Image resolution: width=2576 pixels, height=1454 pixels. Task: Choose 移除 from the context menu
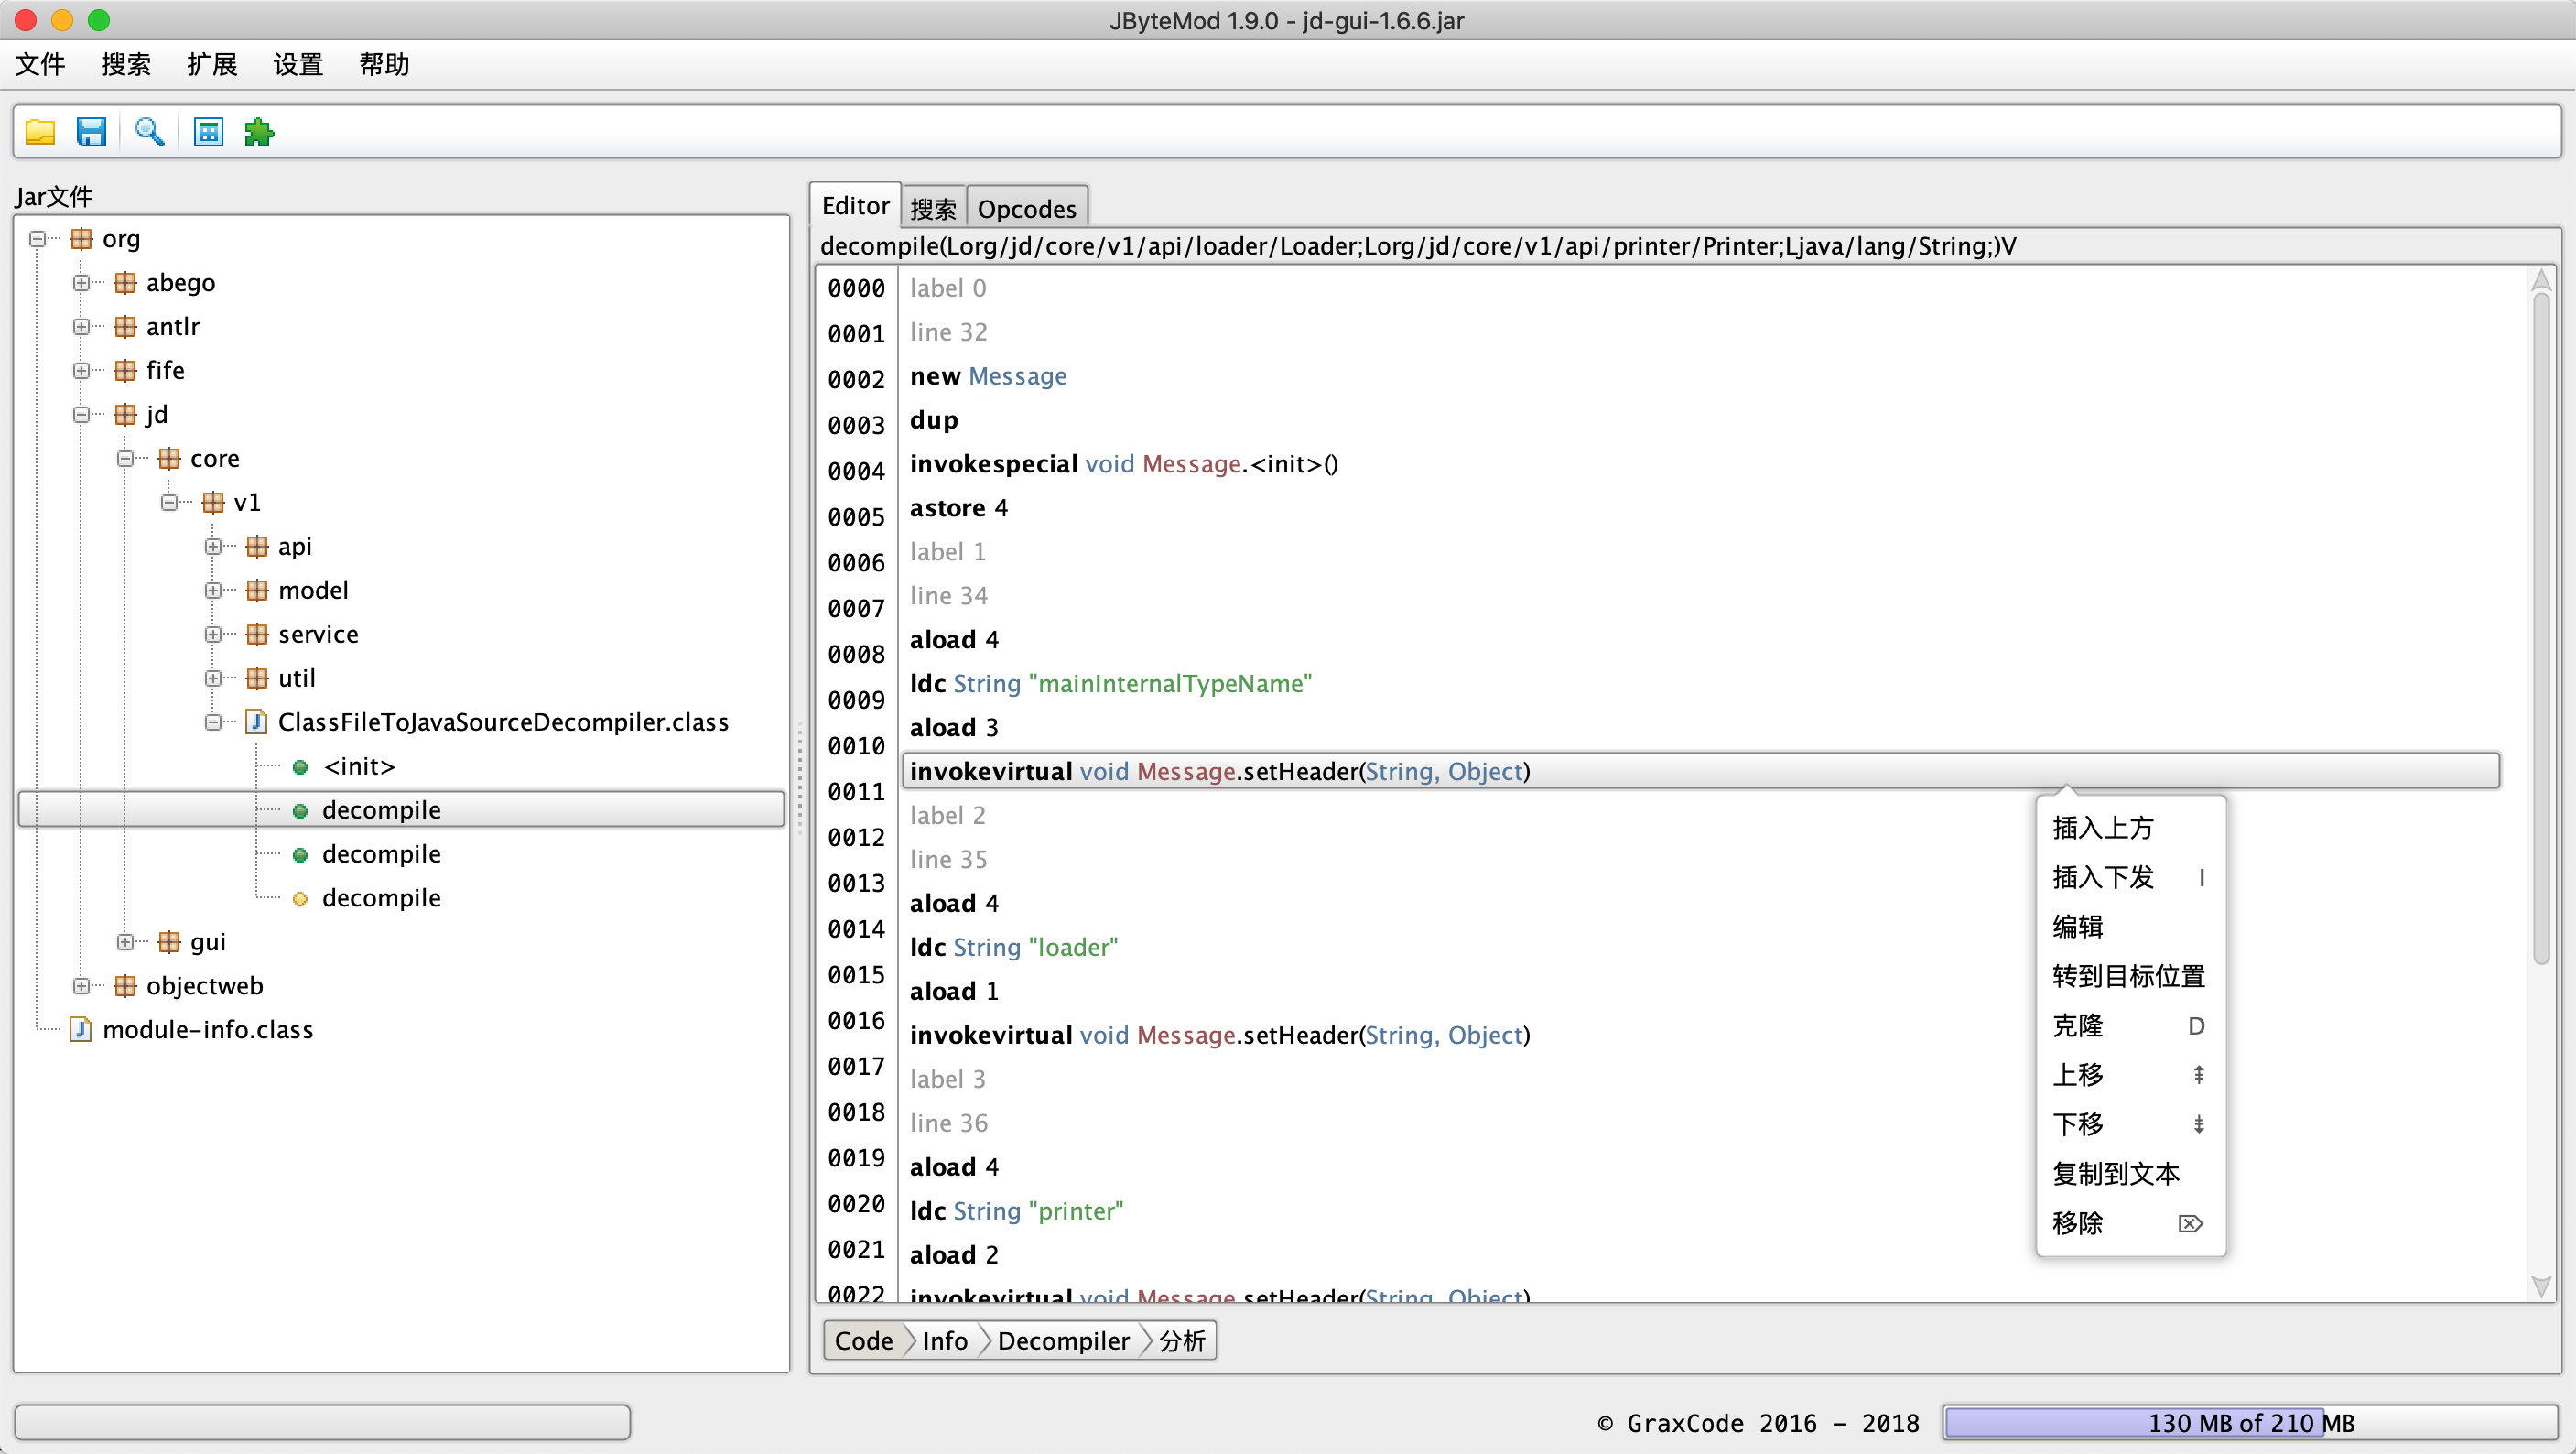[2077, 1223]
